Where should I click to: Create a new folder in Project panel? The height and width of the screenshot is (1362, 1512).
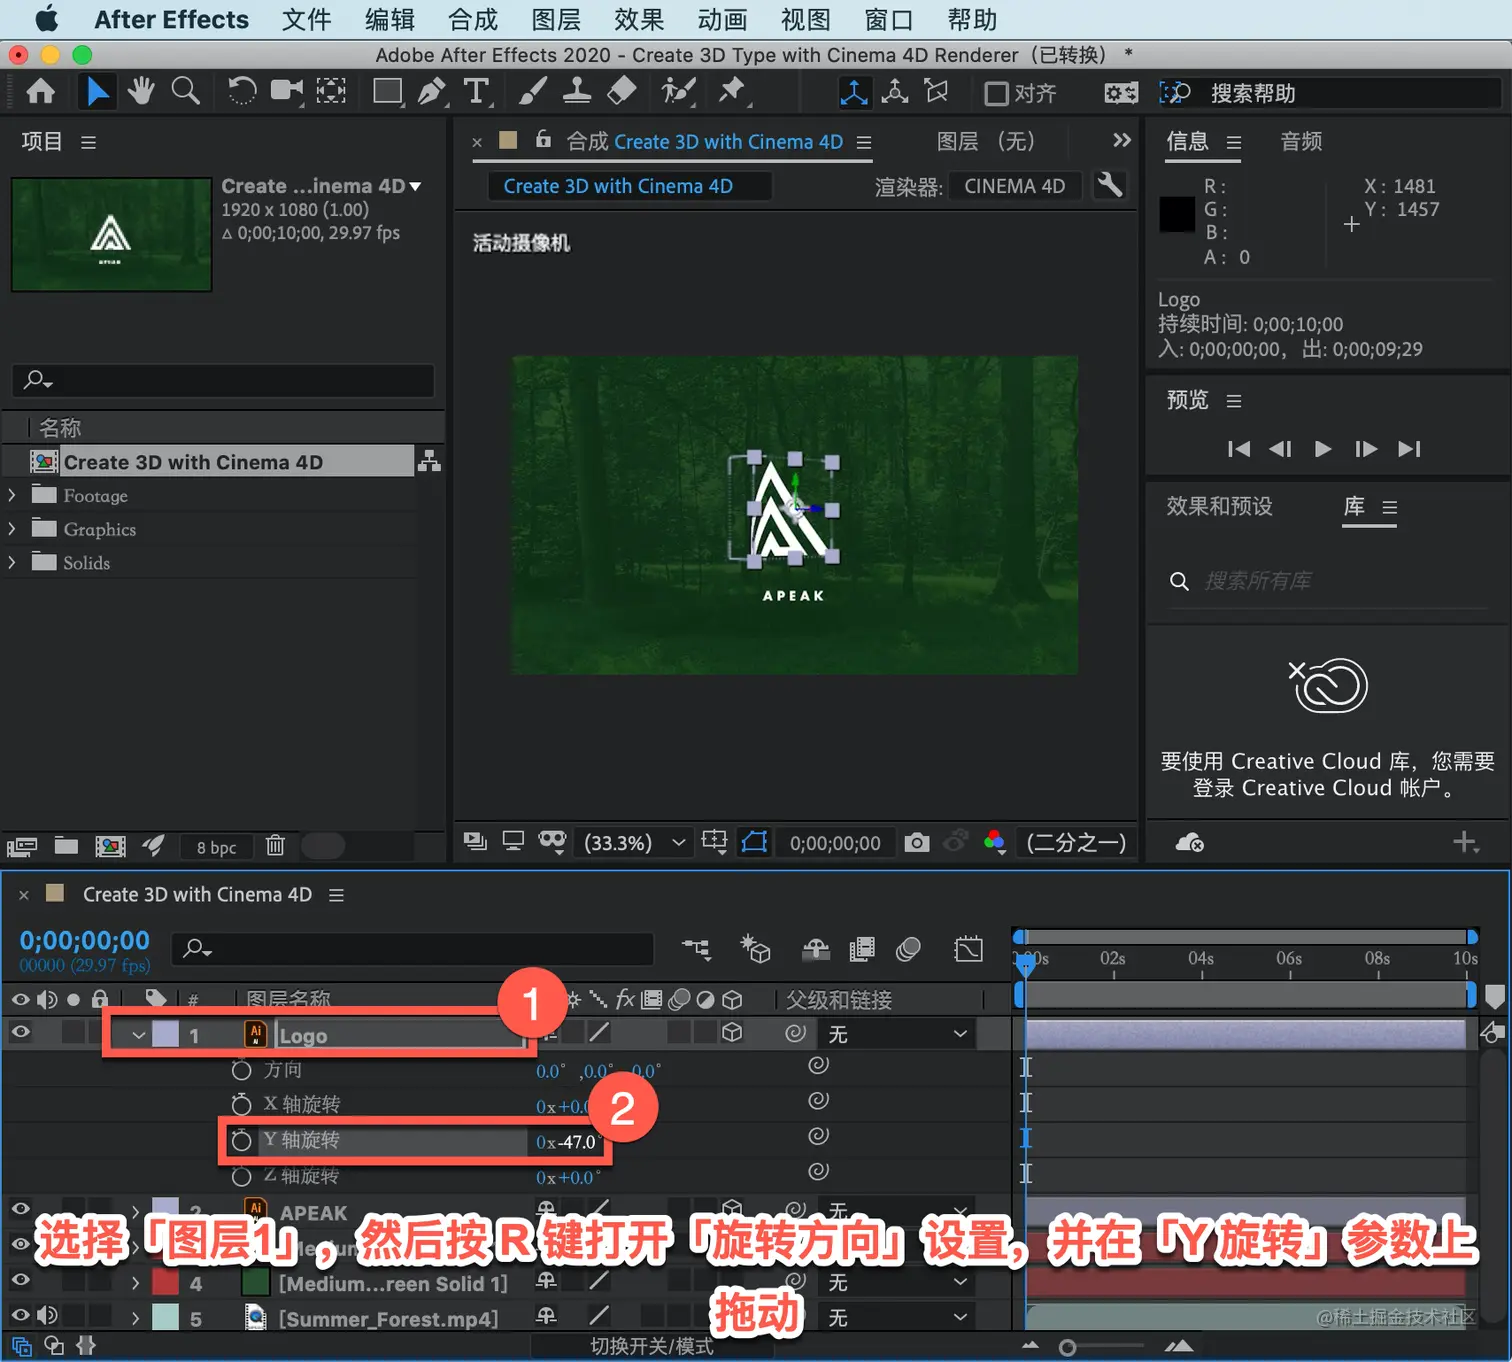coord(66,846)
